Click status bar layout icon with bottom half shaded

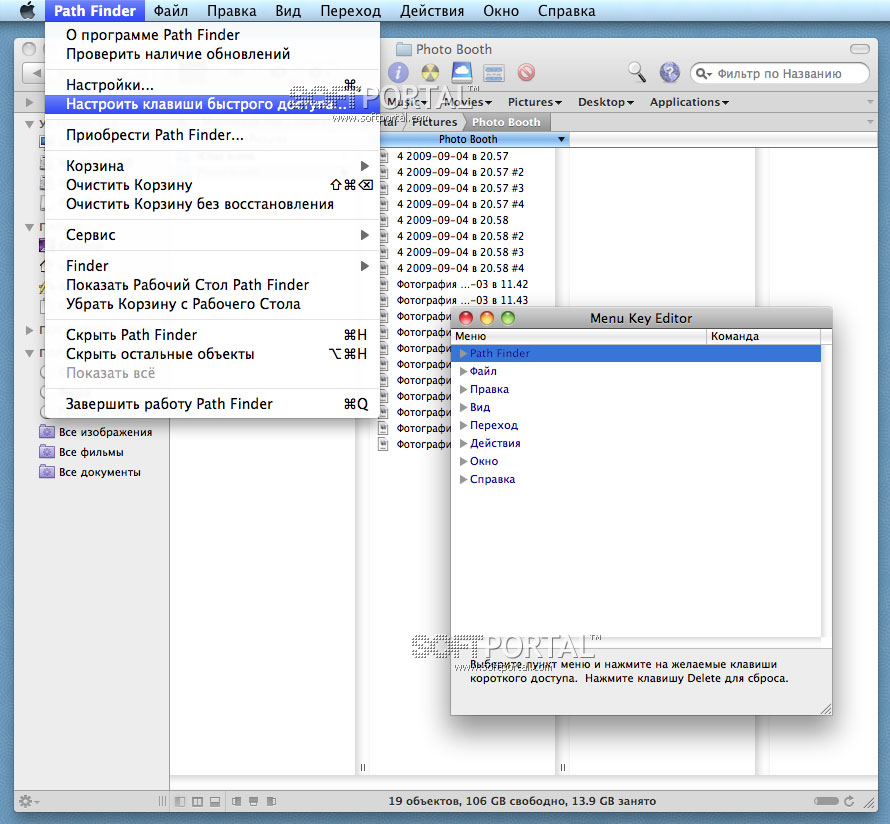[x=215, y=801]
